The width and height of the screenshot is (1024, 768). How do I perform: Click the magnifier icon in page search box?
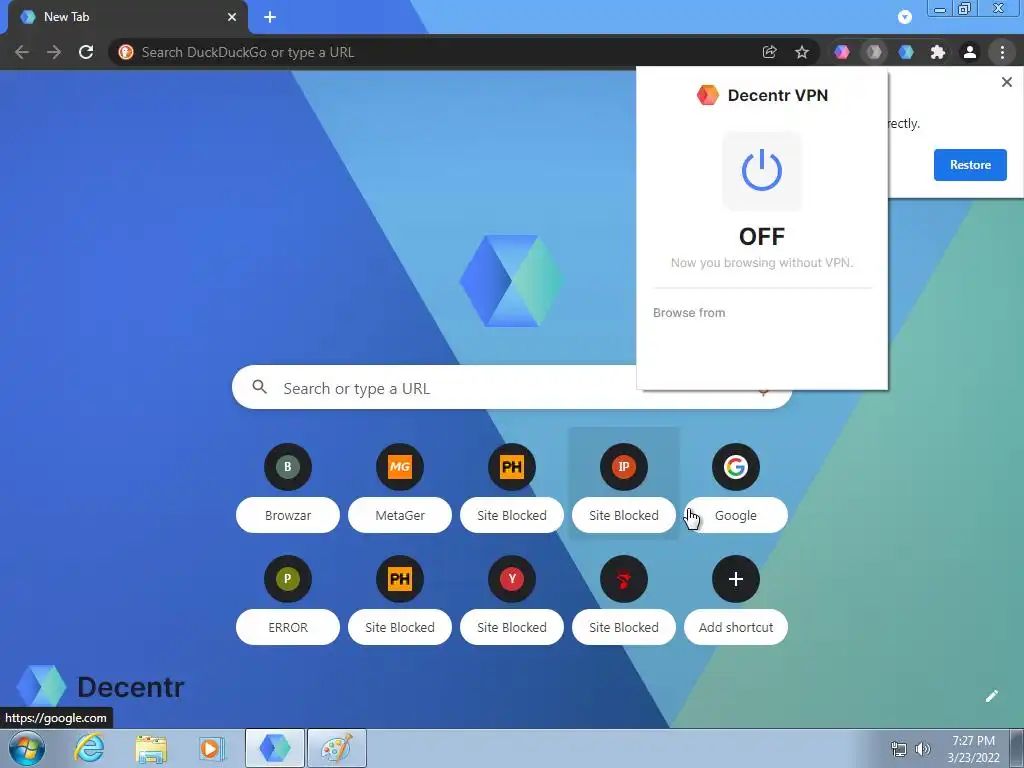(x=259, y=387)
